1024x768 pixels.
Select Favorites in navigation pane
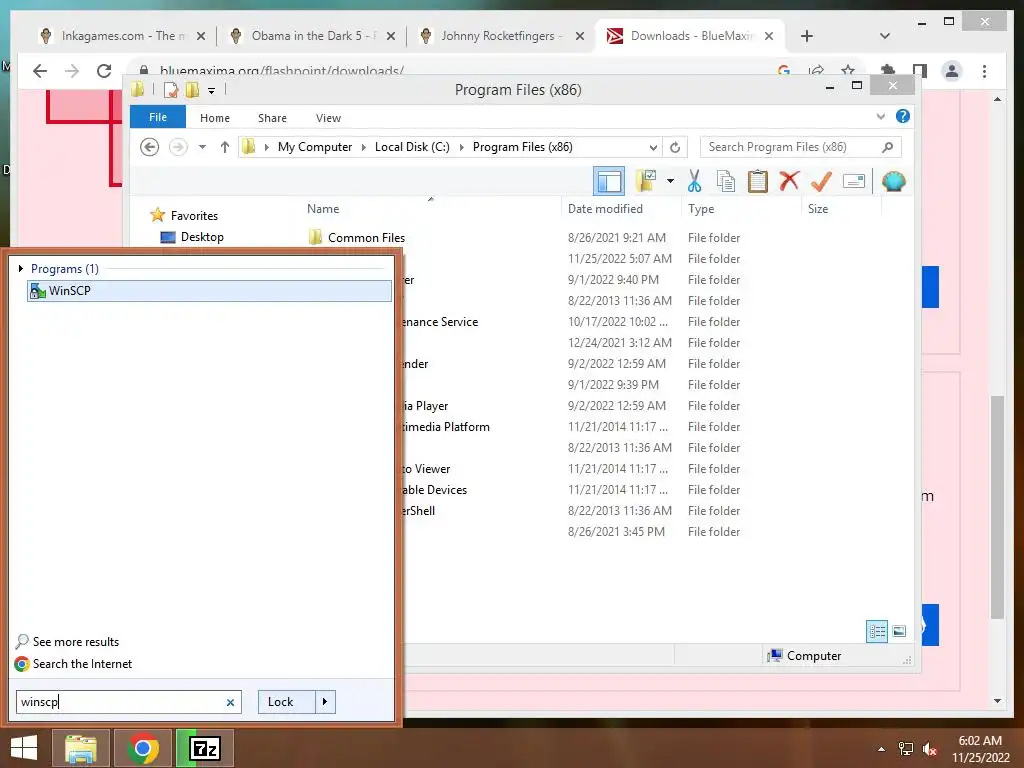[x=194, y=216]
